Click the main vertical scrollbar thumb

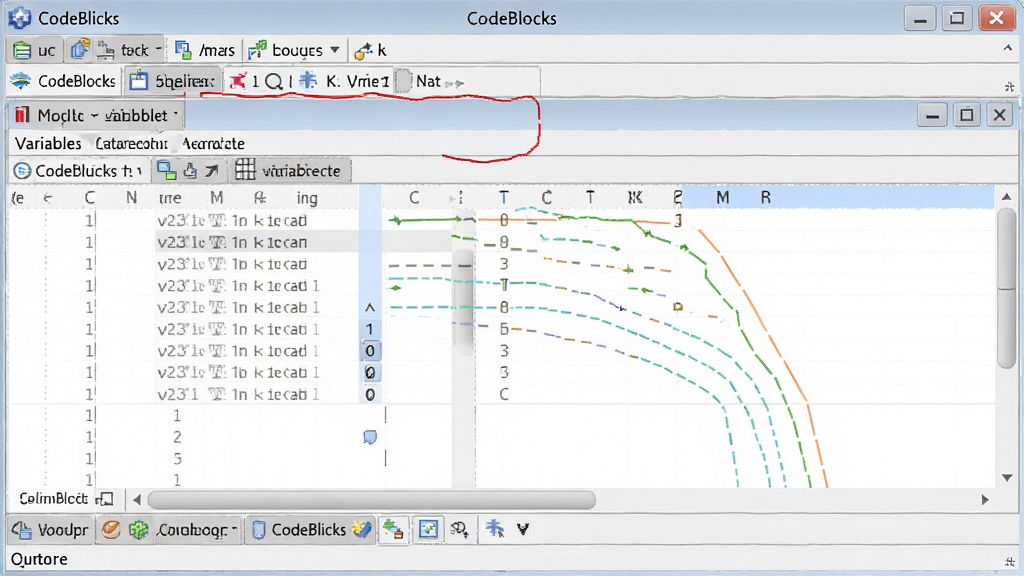[1006, 287]
